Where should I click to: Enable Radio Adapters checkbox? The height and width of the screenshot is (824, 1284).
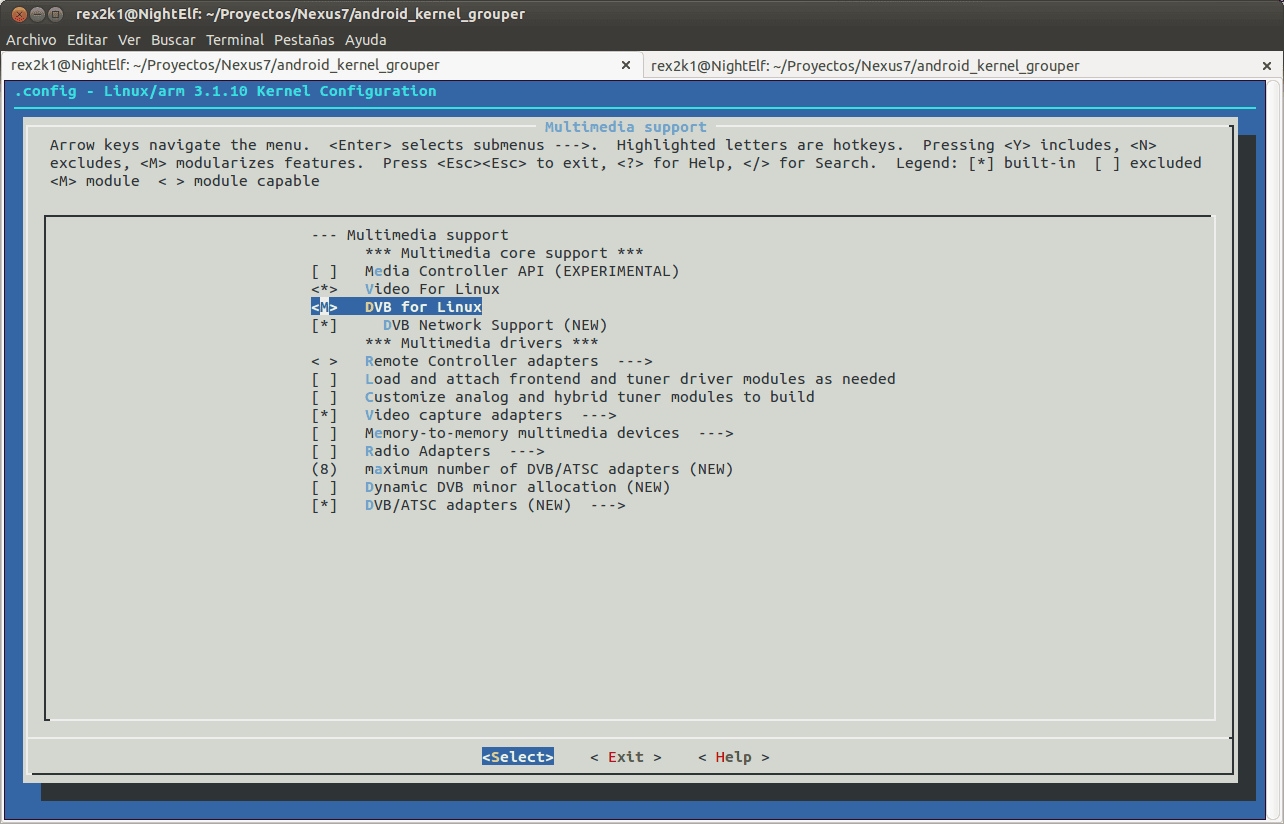pyautogui.click(x=324, y=451)
